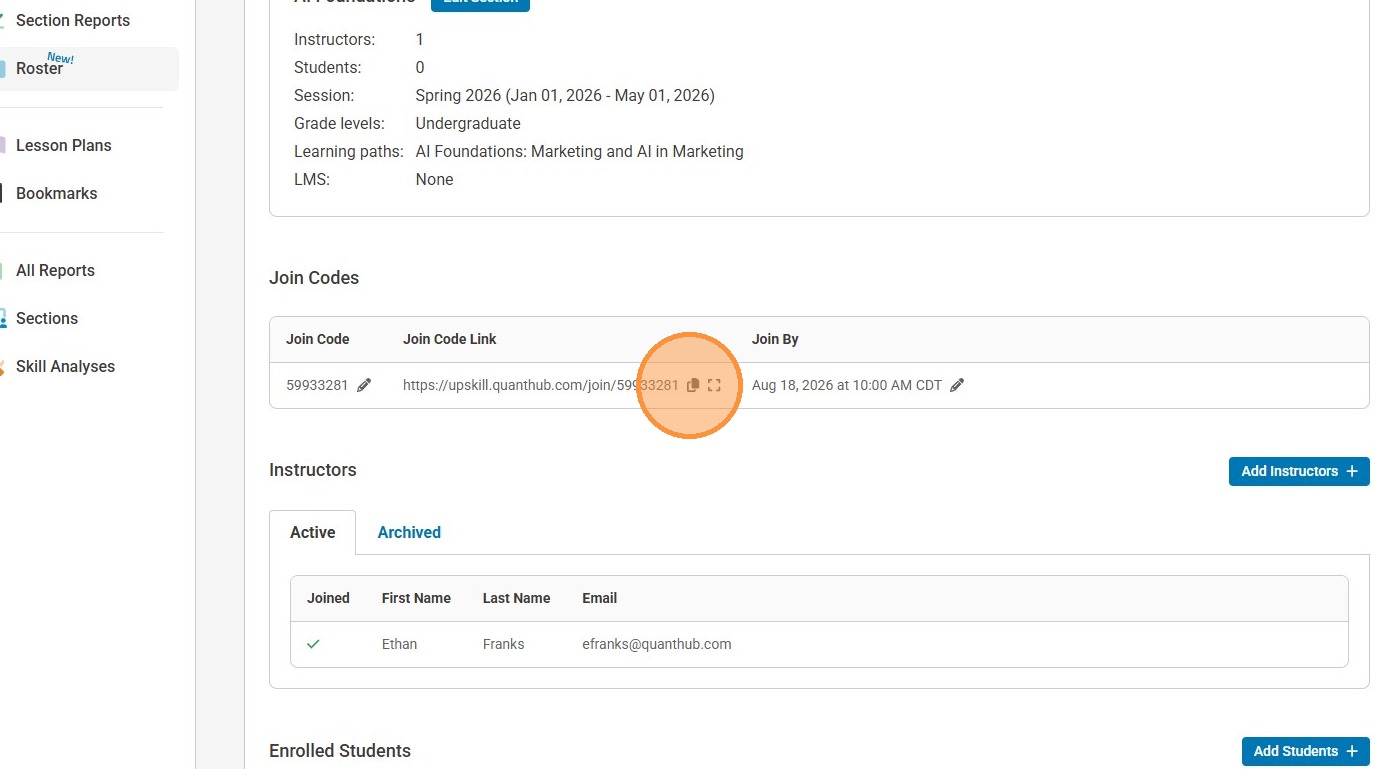Click the Edit Section button
1377x769 pixels.
point(480,3)
